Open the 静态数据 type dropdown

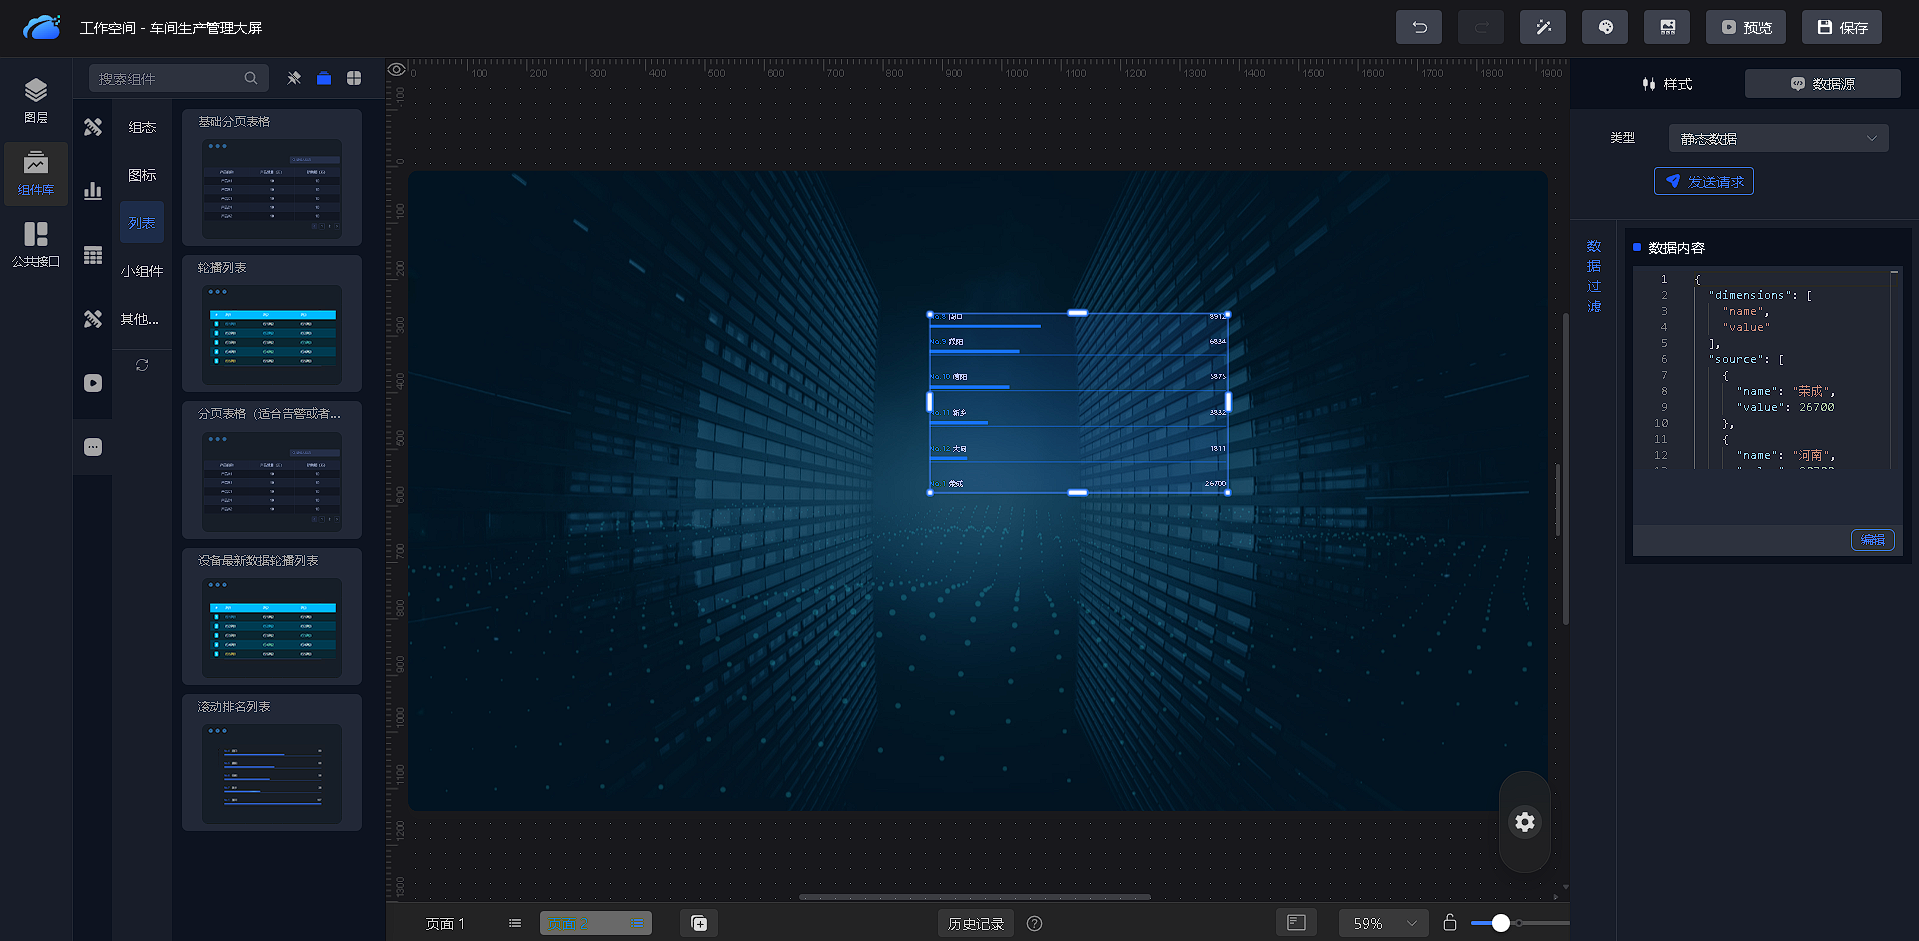click(1777, 138)
